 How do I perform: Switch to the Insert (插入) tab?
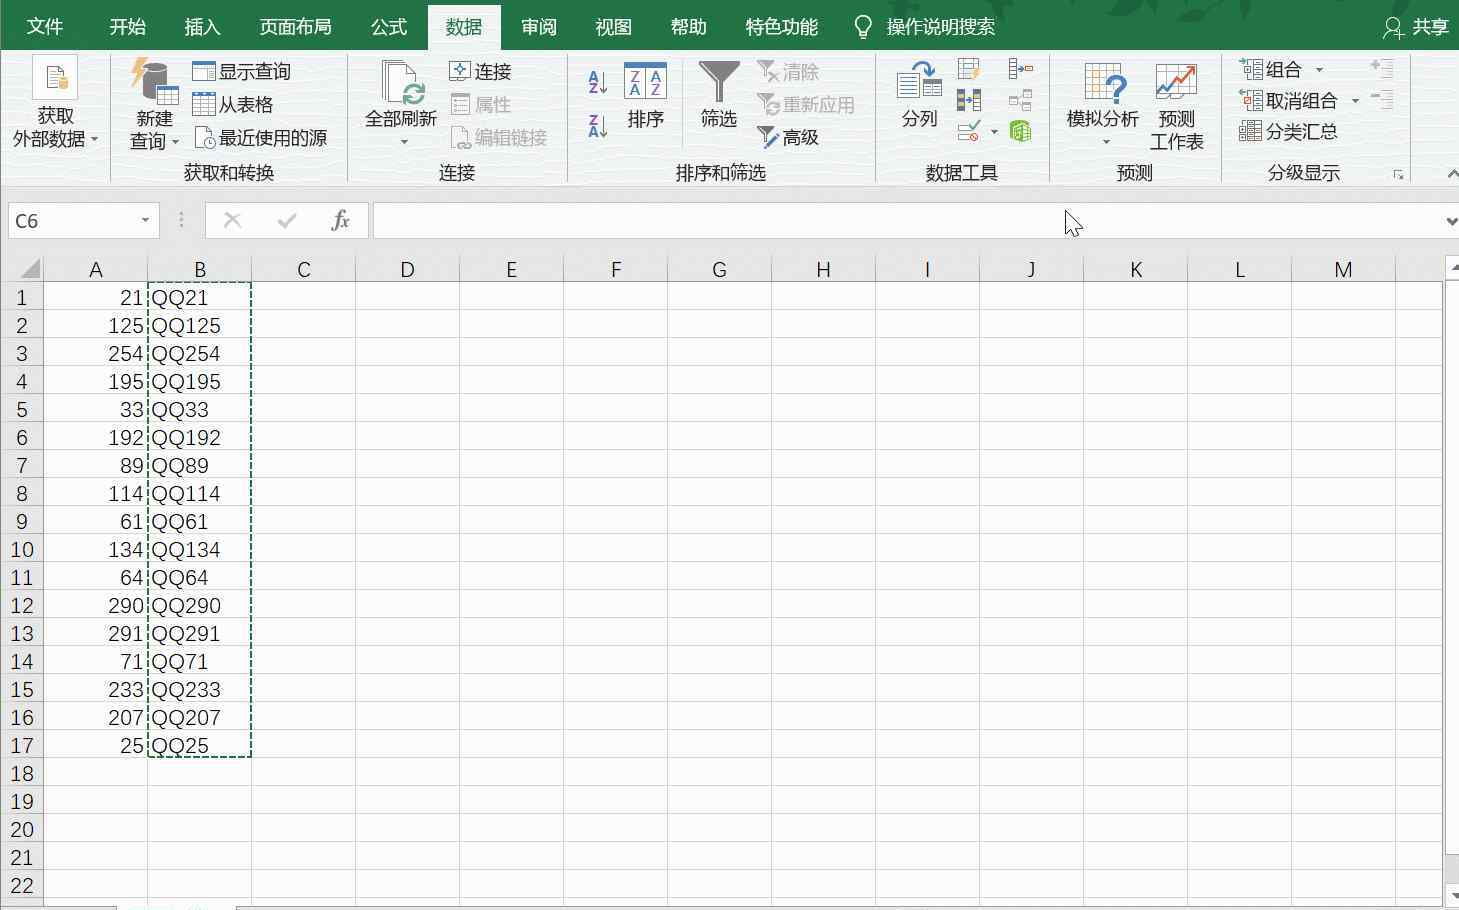(x=202, y=27)
